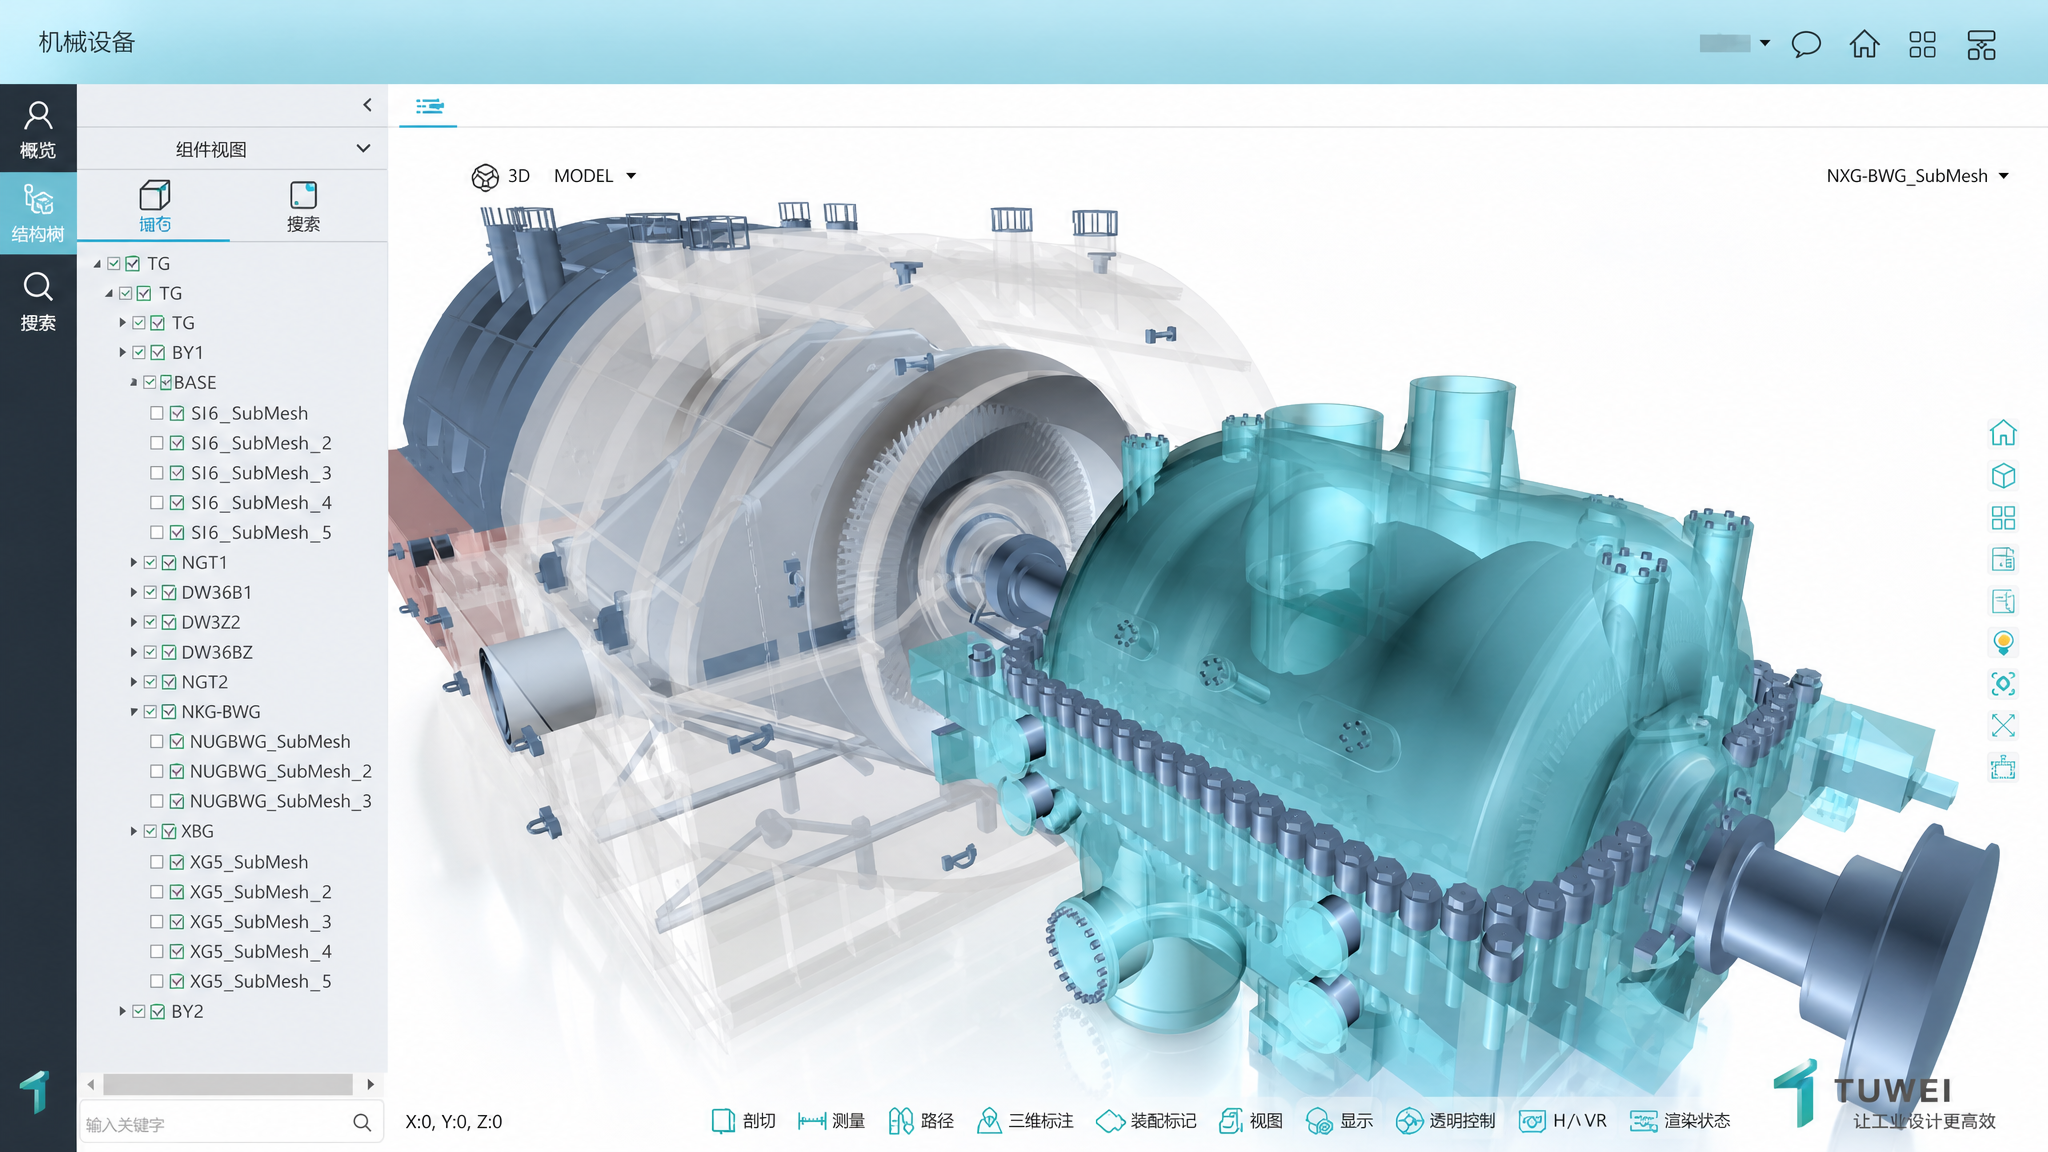Select the XG5_SubMesh_5 tree item
The height and width of the screenshot is (1152, 2048).
point(261,981)
